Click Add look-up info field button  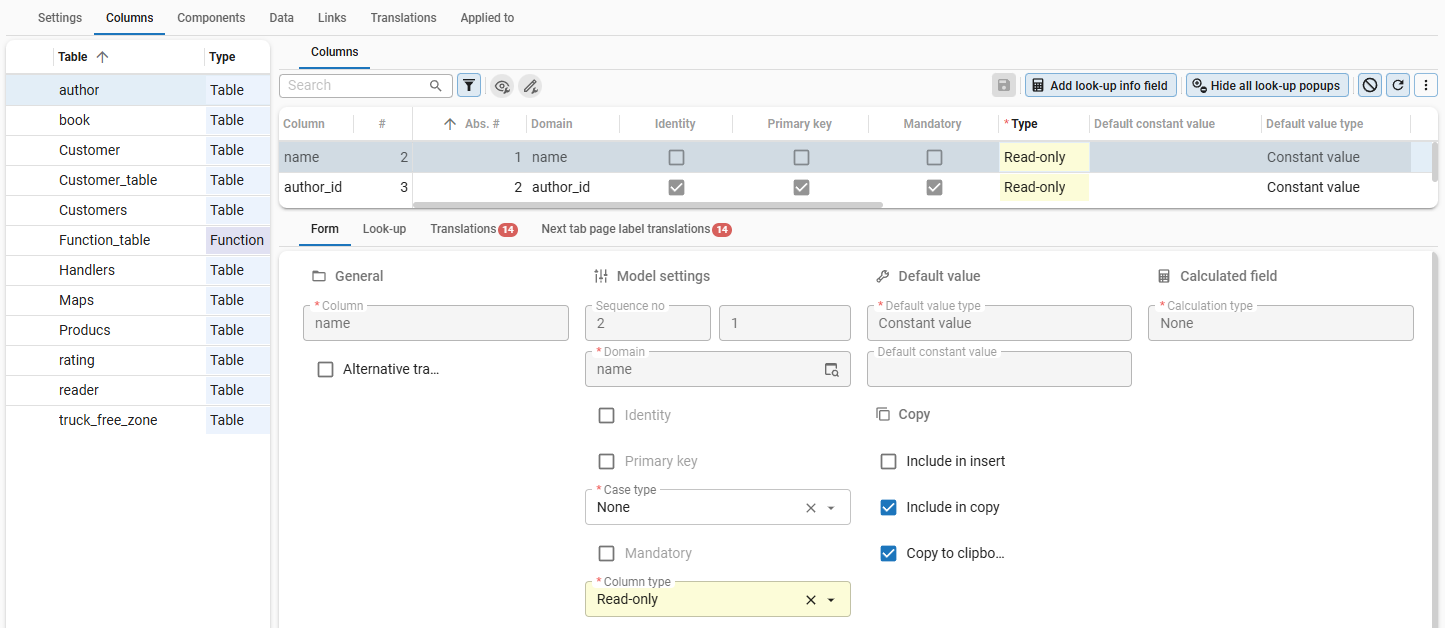pyautogui.click(x=1100, y=86)
